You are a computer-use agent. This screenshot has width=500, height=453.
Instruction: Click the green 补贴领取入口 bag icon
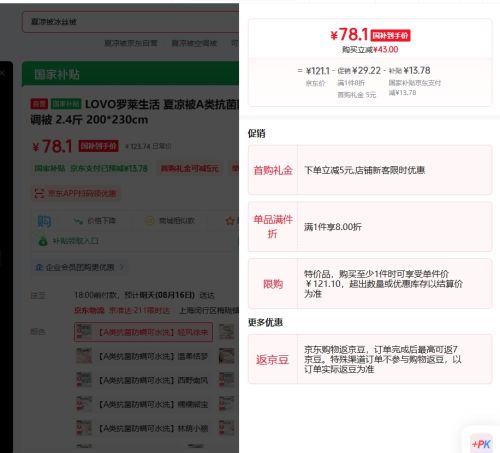[43, 241]
